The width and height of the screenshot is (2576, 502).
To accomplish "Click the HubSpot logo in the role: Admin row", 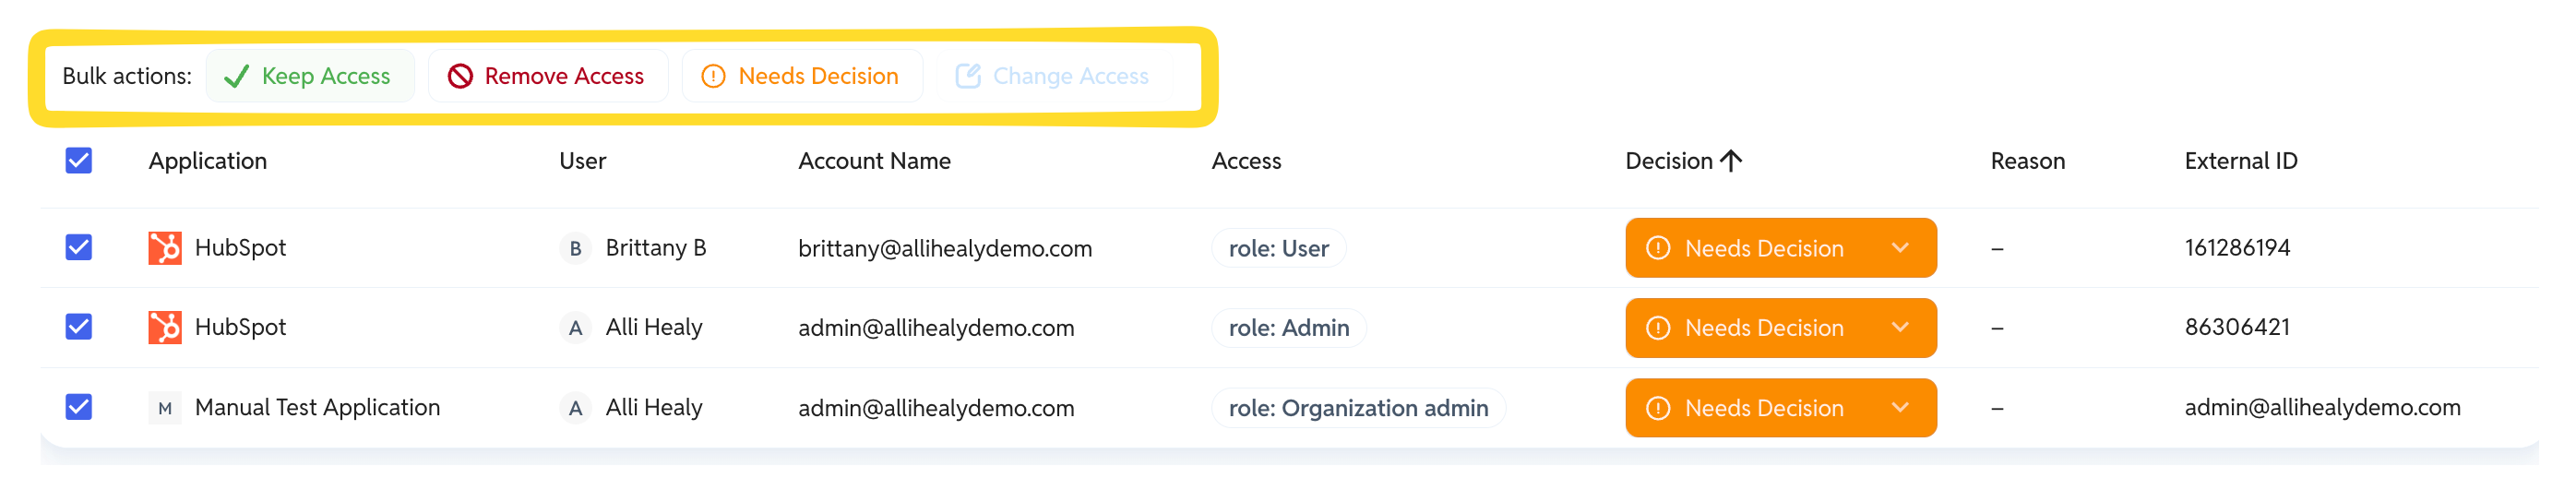I will coord(165,327).
